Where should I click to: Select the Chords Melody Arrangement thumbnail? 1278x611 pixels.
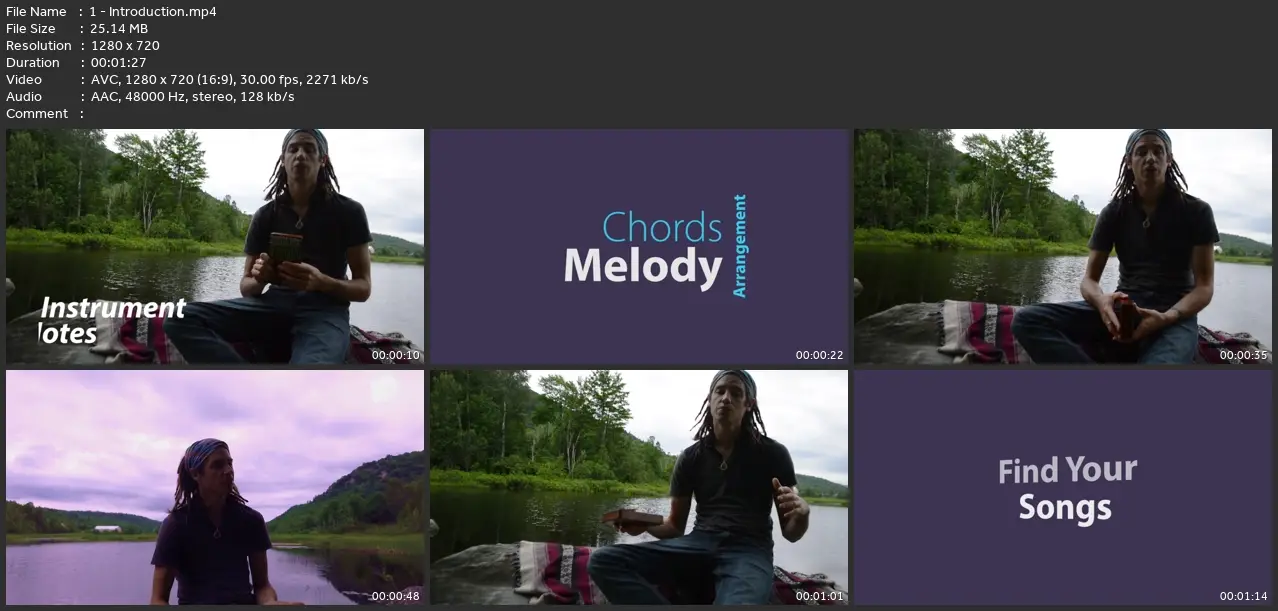tap(639, 246)
